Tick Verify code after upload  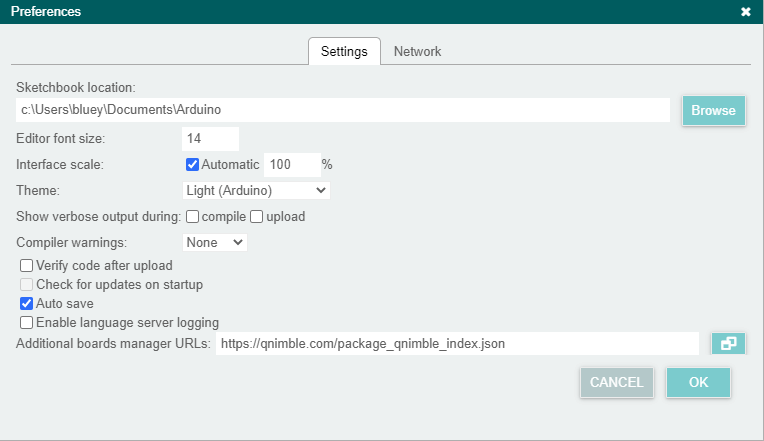tap(27, 266)
